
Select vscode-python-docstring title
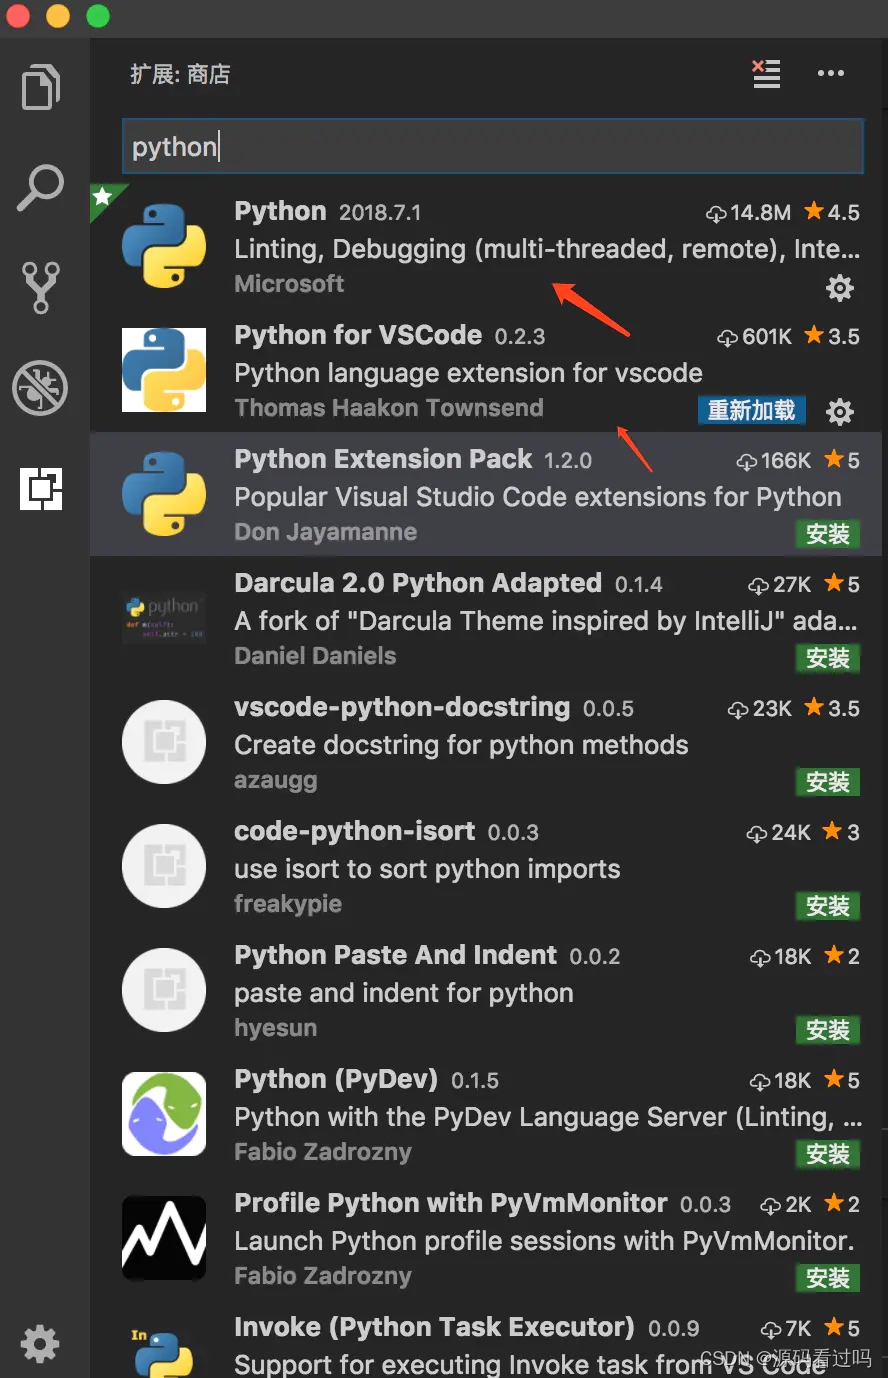click(x=402, y=707)
